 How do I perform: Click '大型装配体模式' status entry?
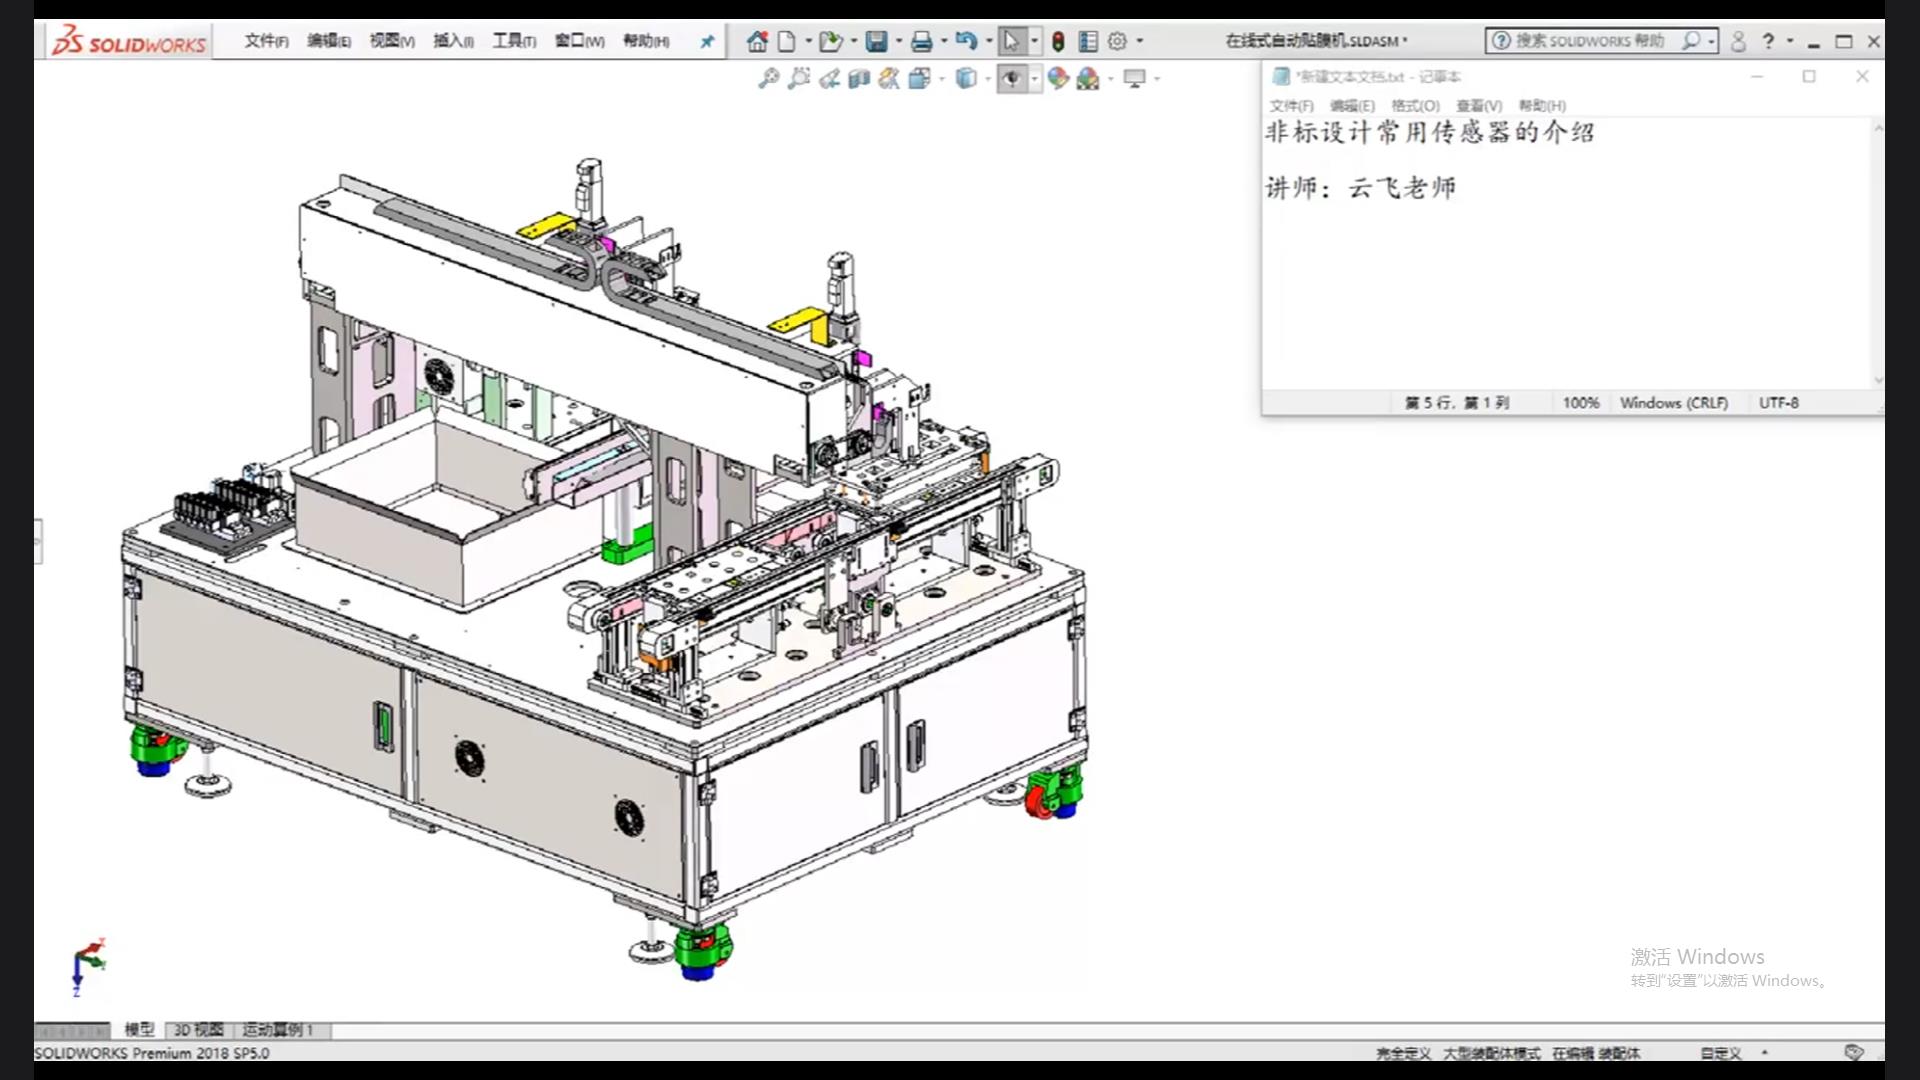(x=1491, y=1053)
